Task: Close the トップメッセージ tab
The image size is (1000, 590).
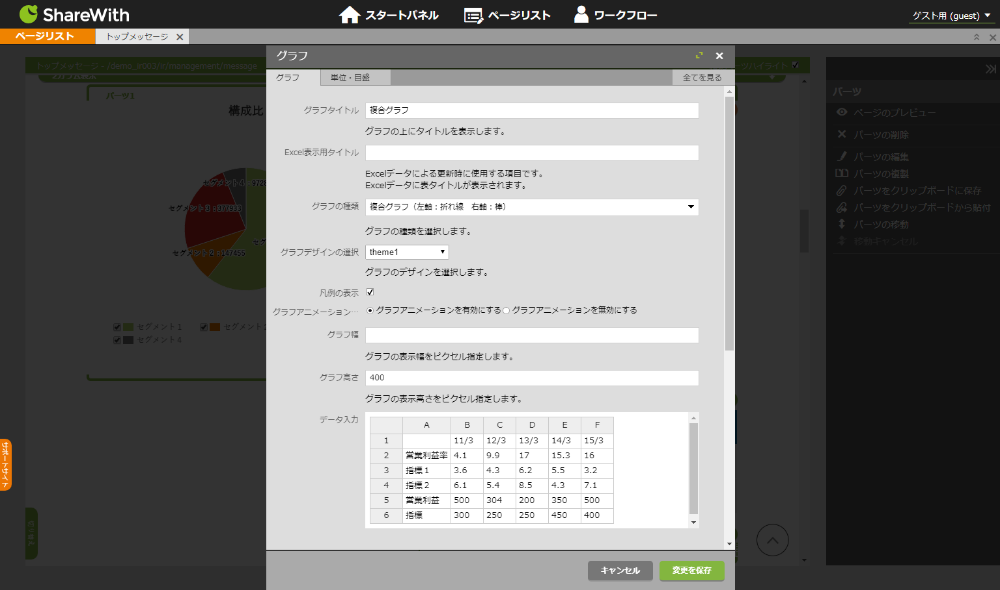Action: point(179,36)
